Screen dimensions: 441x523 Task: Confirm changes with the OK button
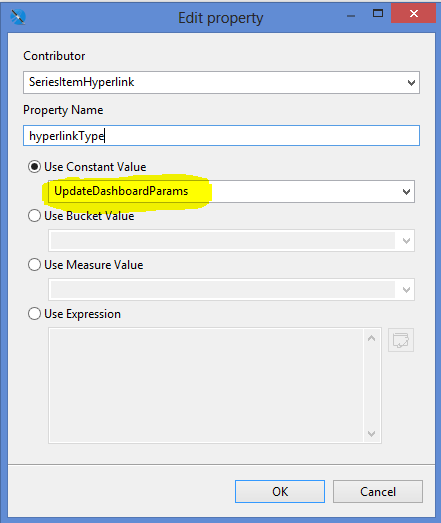click(280, 491)
